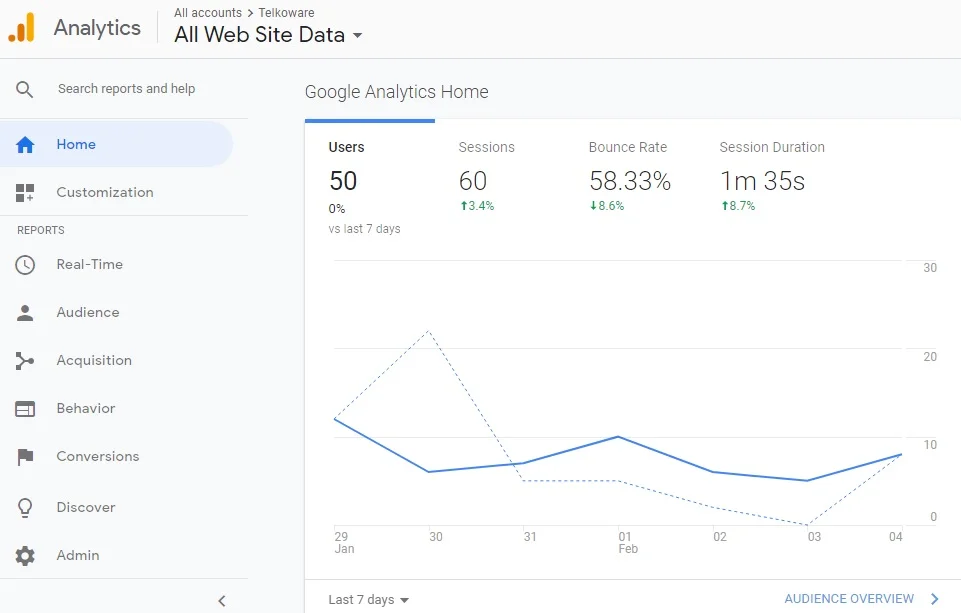Click the Acquisition branching arrows icon
The width and height of the screenshot is (961, 613).
point(25,361)
